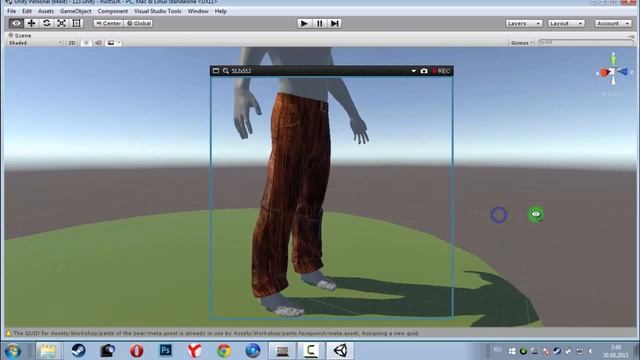
Task: Open the GameObject menu
Action: pyautogui.click(x=76, y=11)
